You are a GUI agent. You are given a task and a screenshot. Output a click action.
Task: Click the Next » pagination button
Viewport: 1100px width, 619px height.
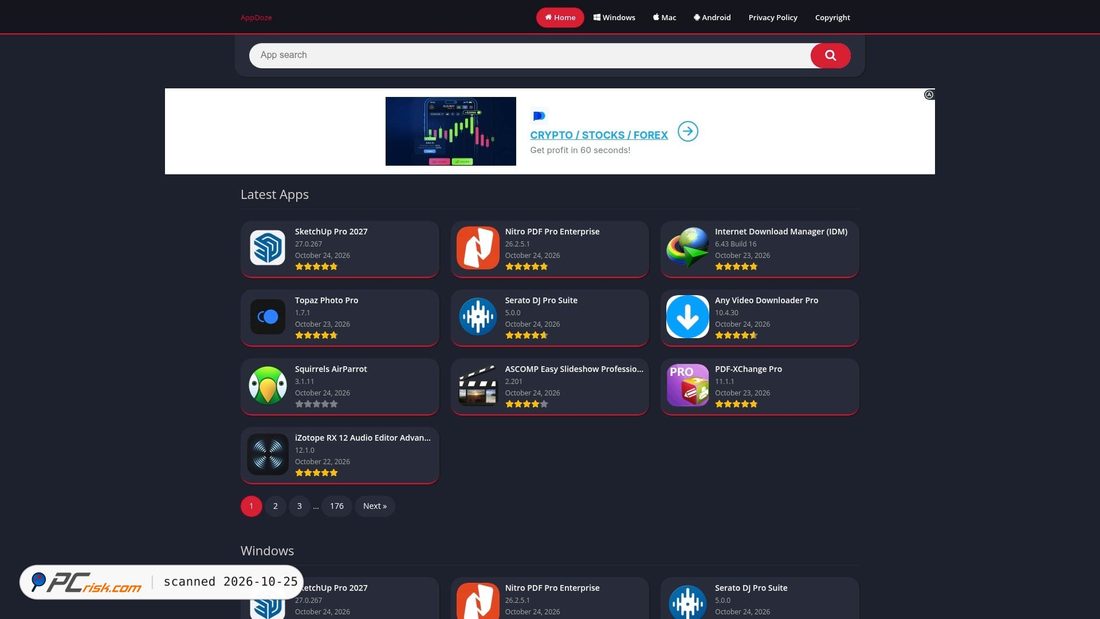pos(375,506)
